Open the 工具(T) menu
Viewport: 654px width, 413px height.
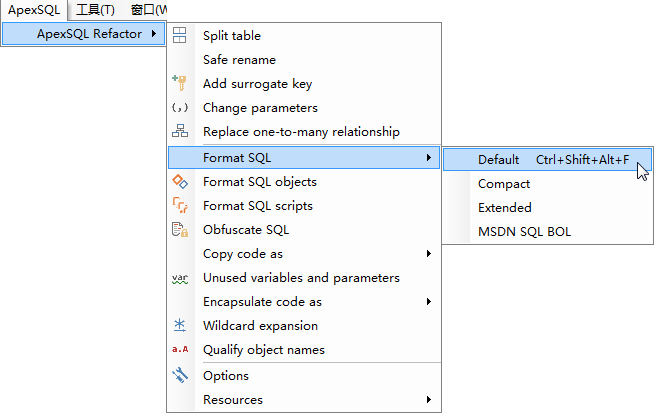point(95,10)
